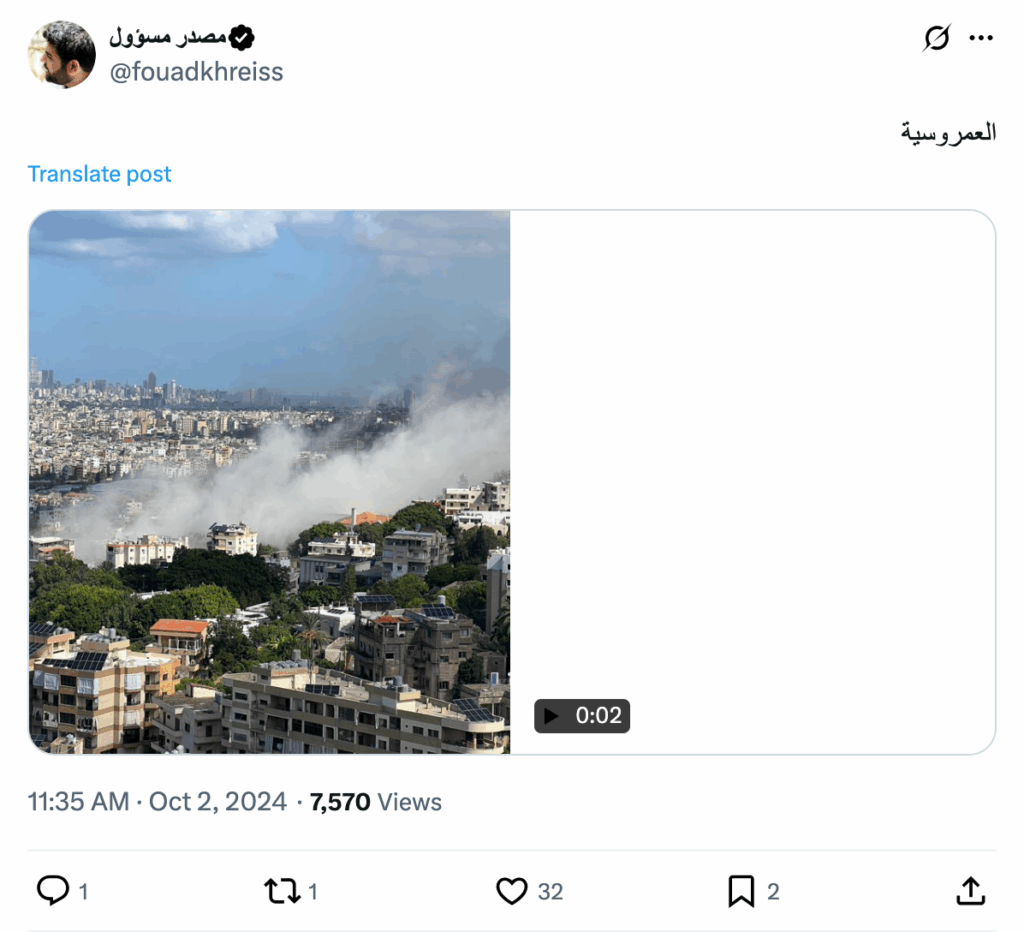Click the like count 32
The image size is (1024, 932).
[x=550, y=891]
